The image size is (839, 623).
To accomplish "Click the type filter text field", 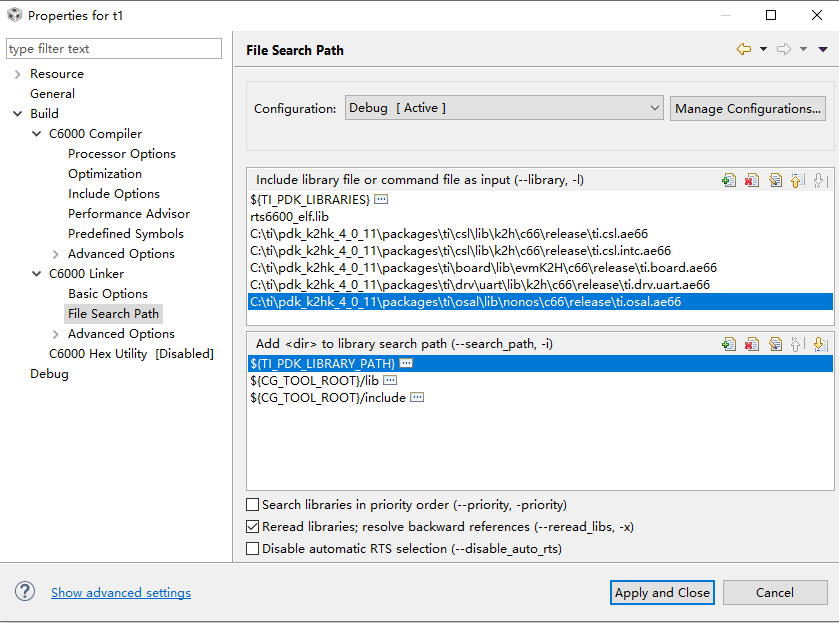I will 113,49.
